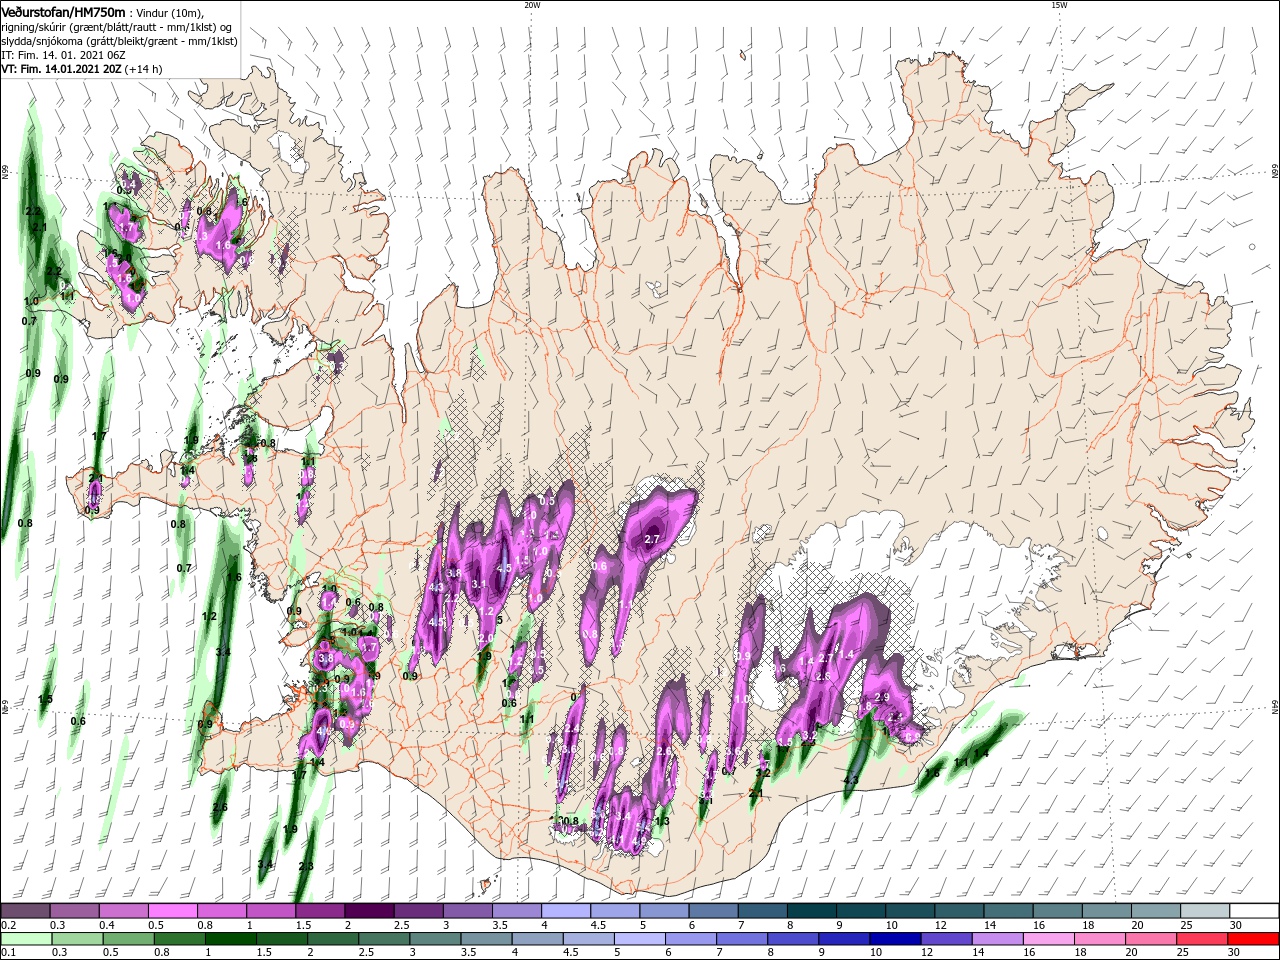The image size is (1280, 960).
Task: Click the "0.1" label in the rain legend
Action: tap(8, 953)
